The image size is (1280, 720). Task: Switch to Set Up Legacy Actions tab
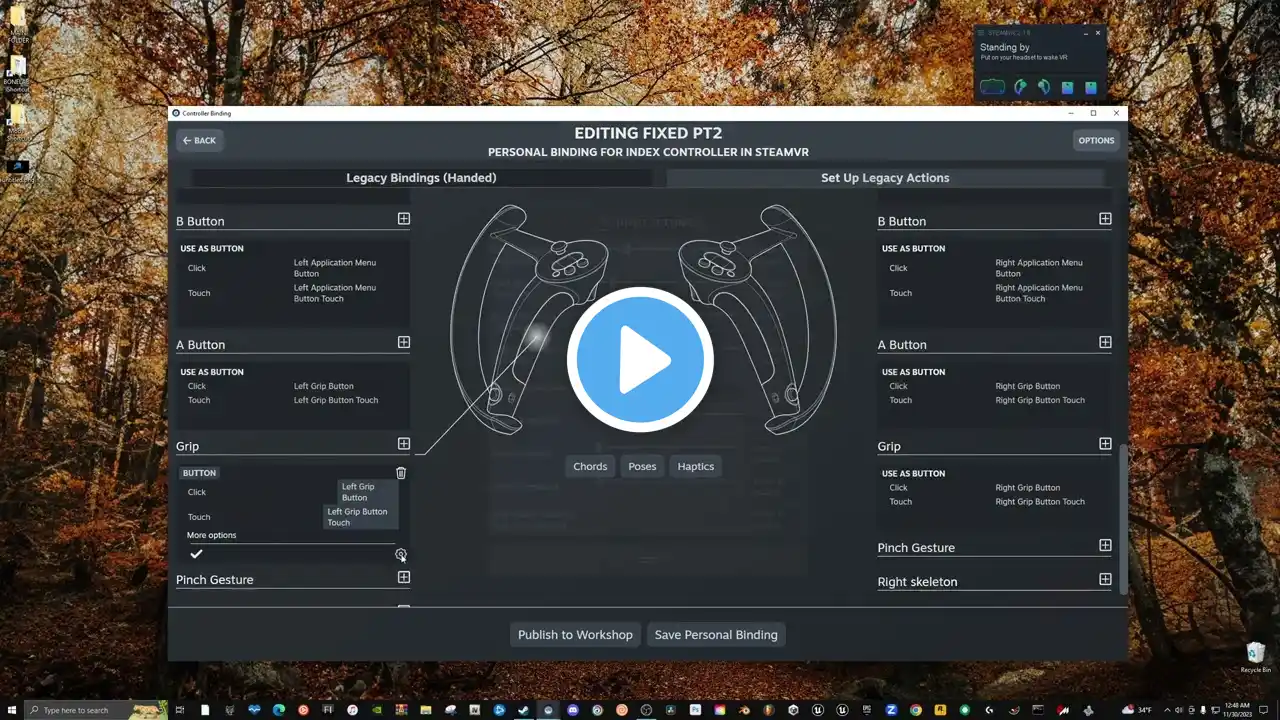[x=885, y=178]
